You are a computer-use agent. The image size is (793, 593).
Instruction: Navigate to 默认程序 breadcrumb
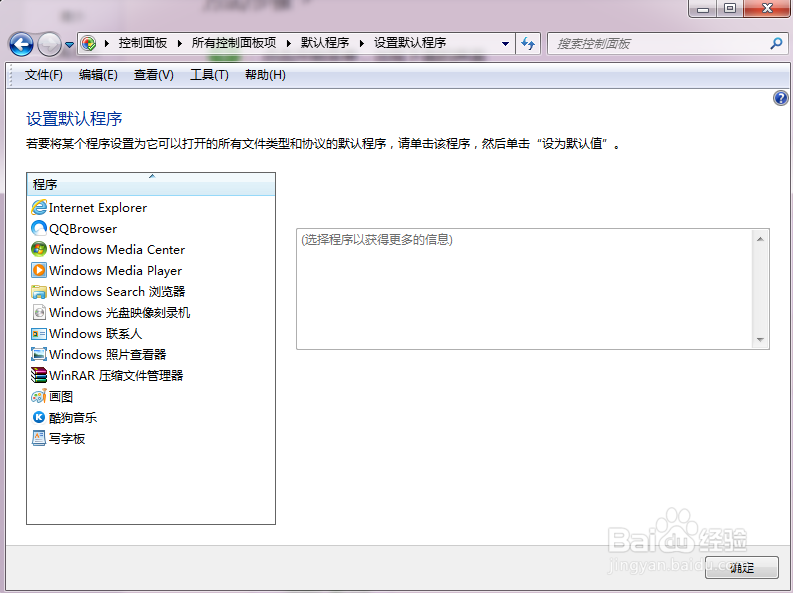pos(325,43)
